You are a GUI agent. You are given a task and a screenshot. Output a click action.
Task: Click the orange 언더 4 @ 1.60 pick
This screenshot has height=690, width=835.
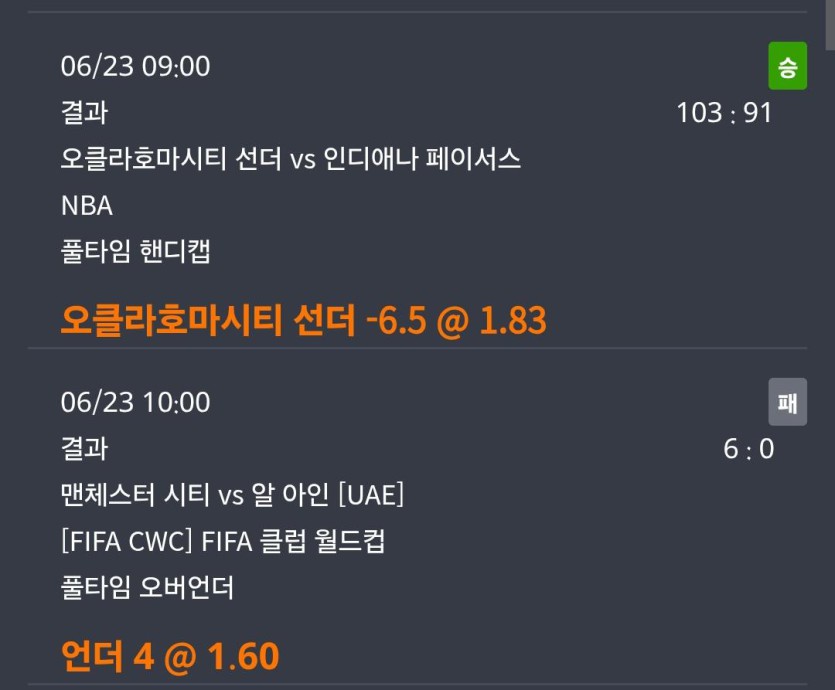[x=170, y=656]
